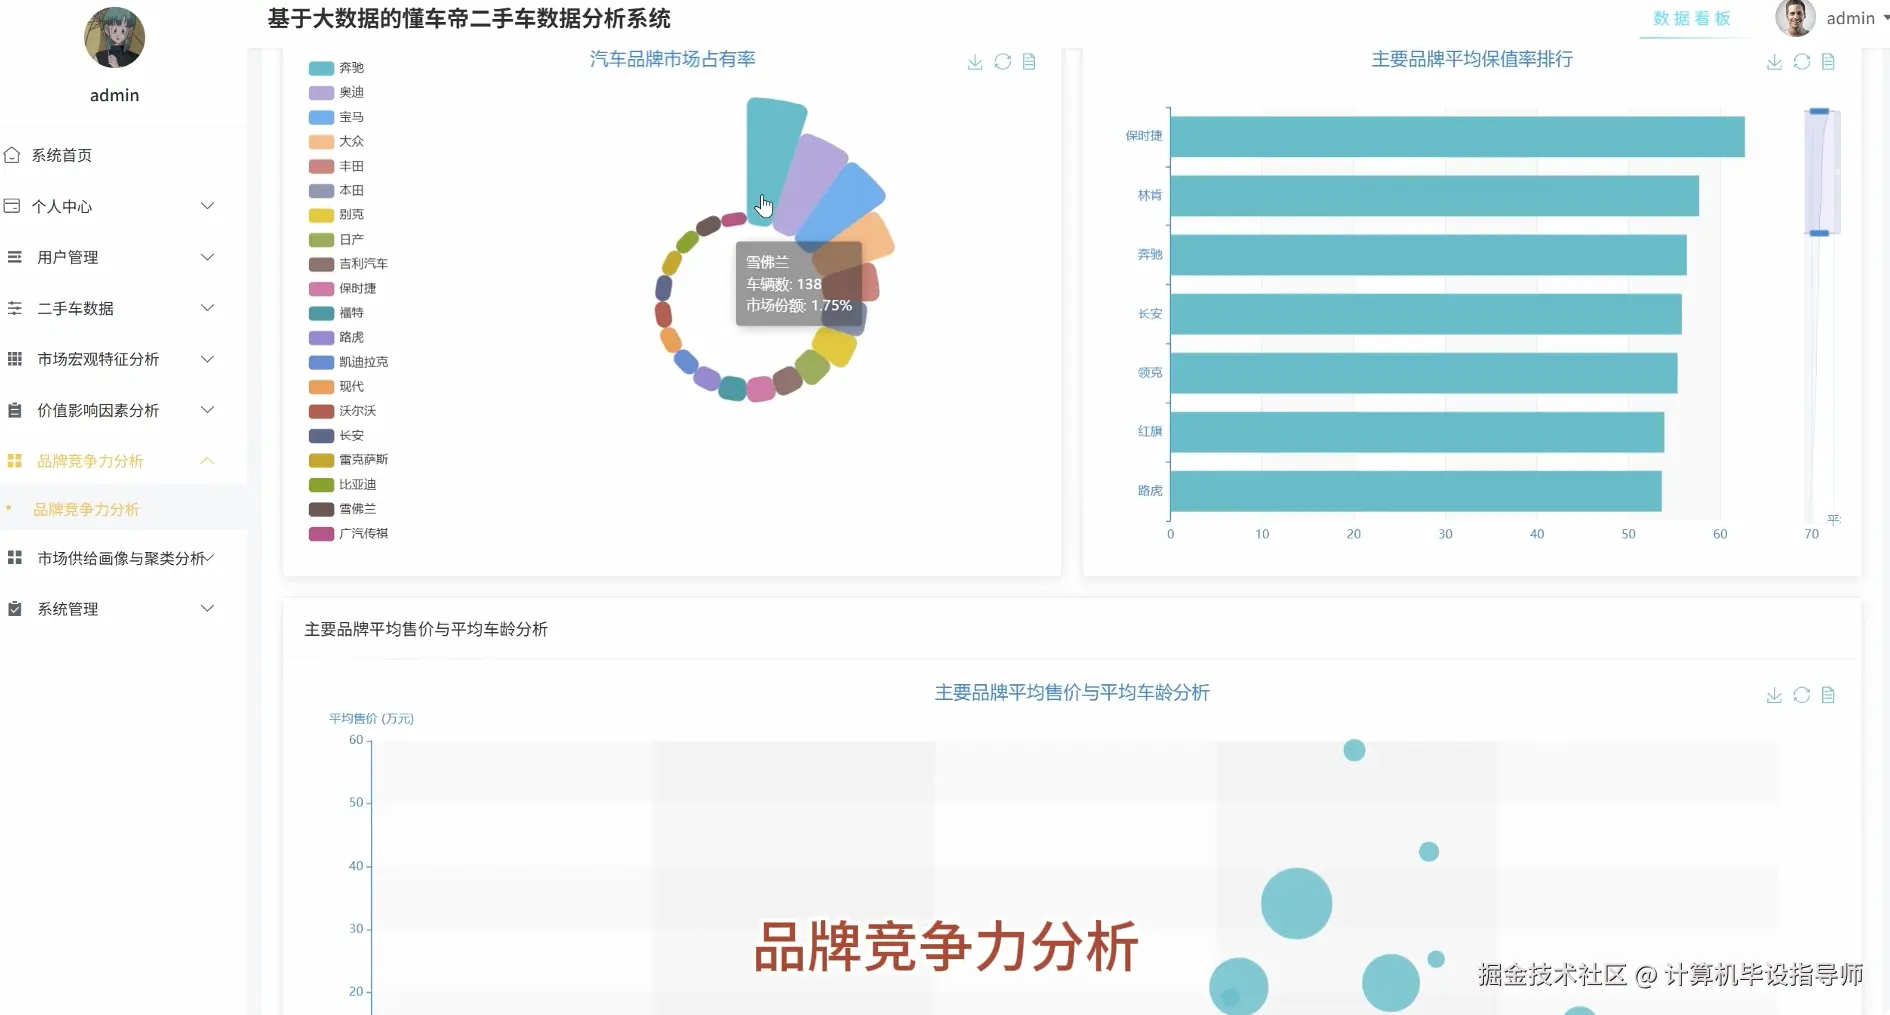
Task: Toggle 奥迪 series in pie legend
Action: tap(337, 92)
